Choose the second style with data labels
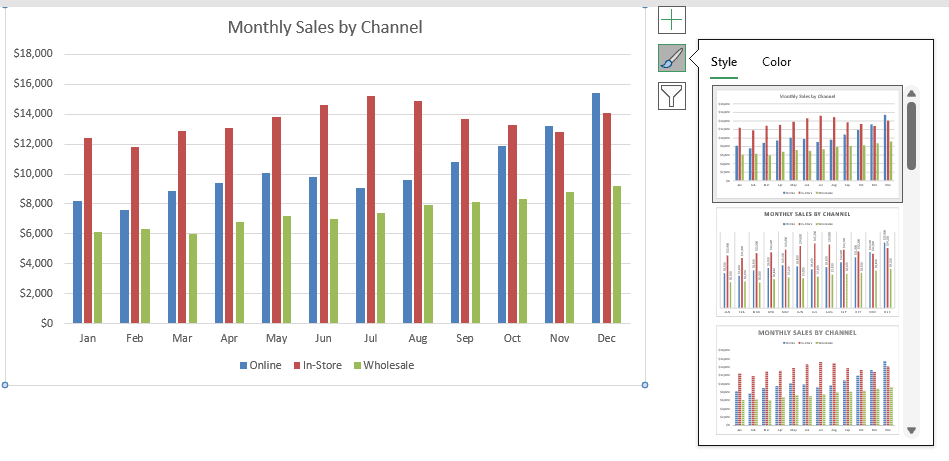The width and height of the screenshot is (949, 461). [x=807, y=262]
